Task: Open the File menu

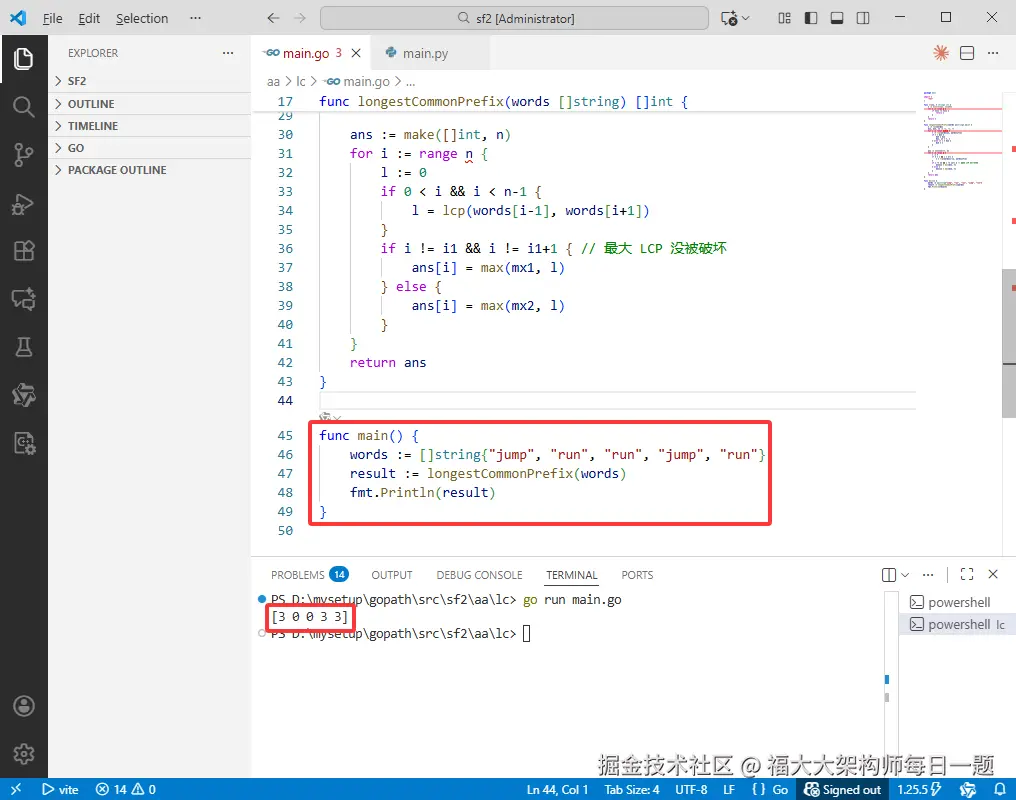Action: [x=52, y=18]
